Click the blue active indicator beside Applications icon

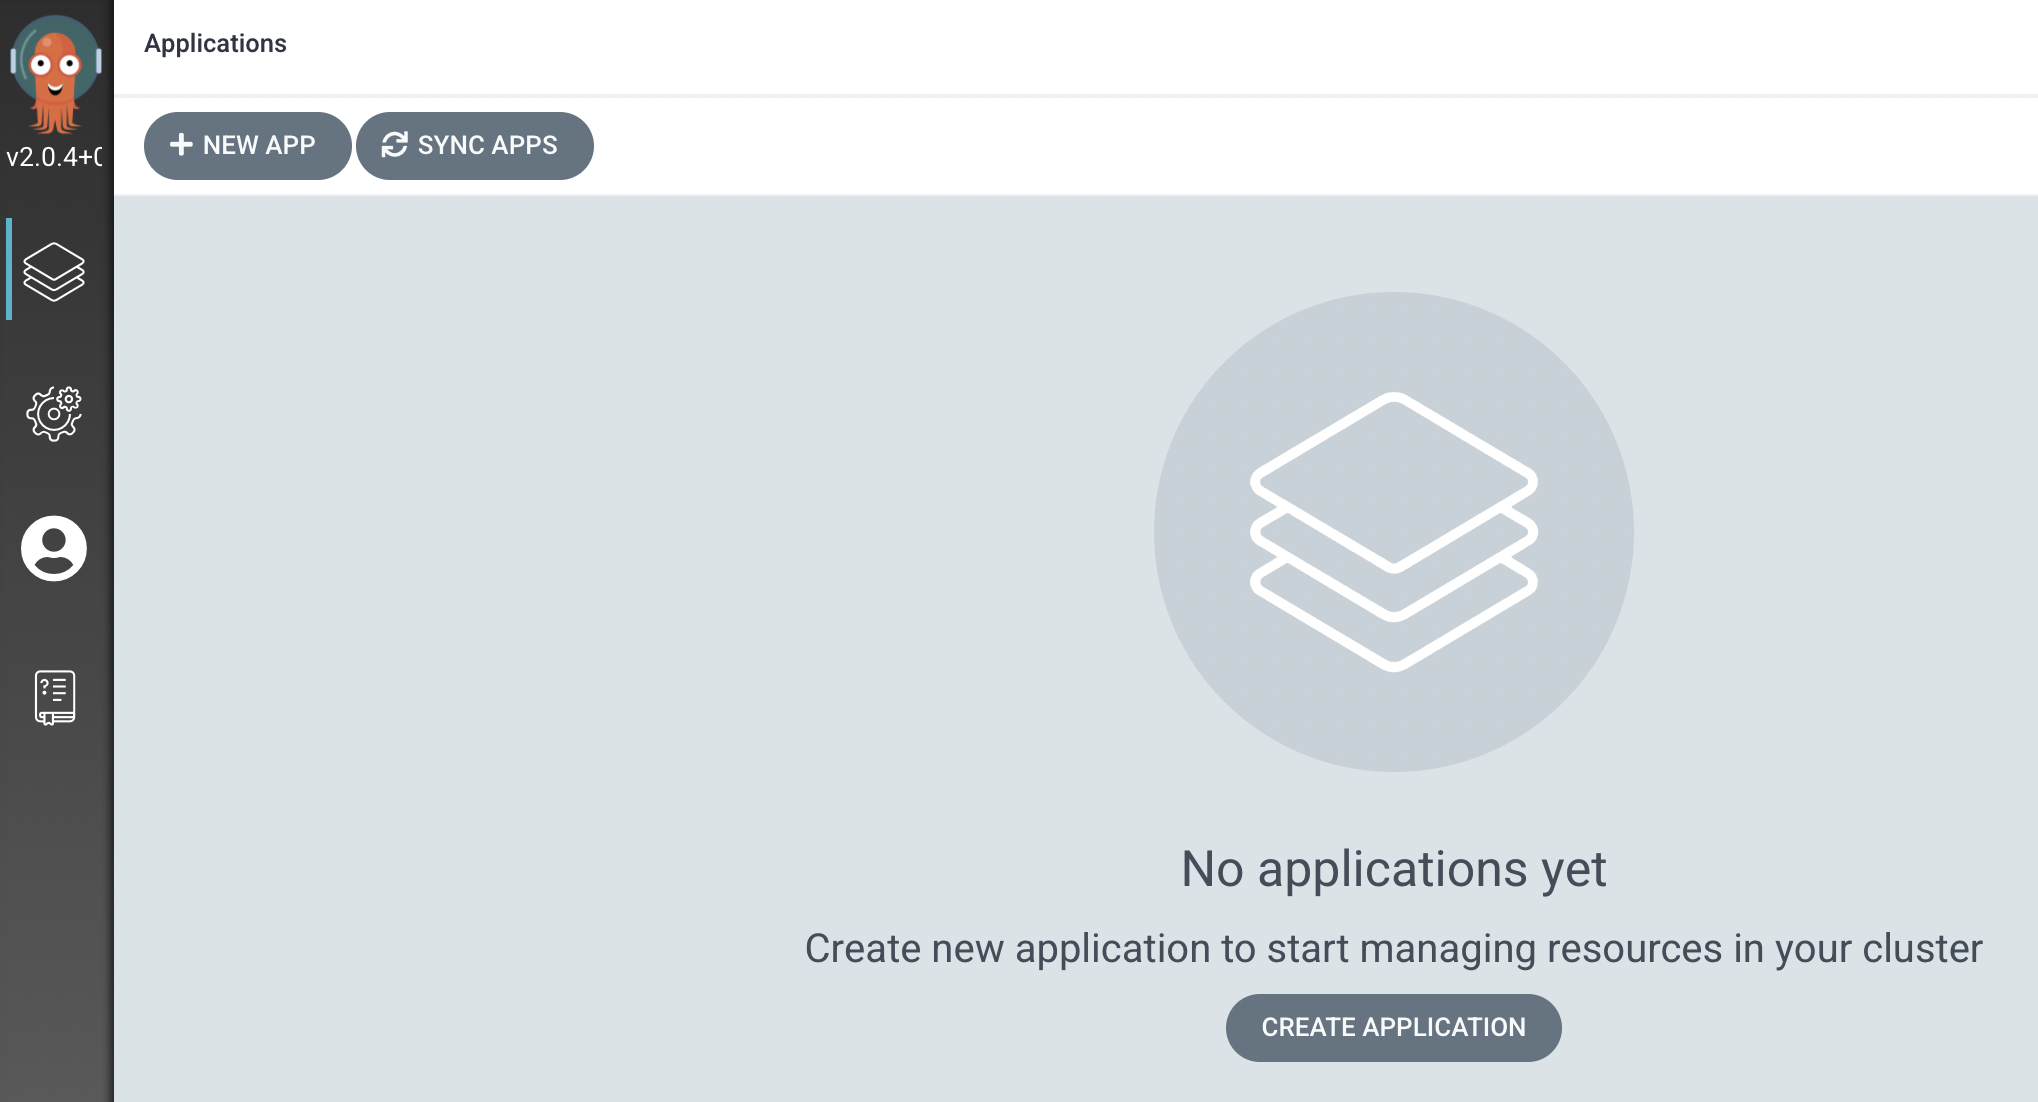click(9, 269)
